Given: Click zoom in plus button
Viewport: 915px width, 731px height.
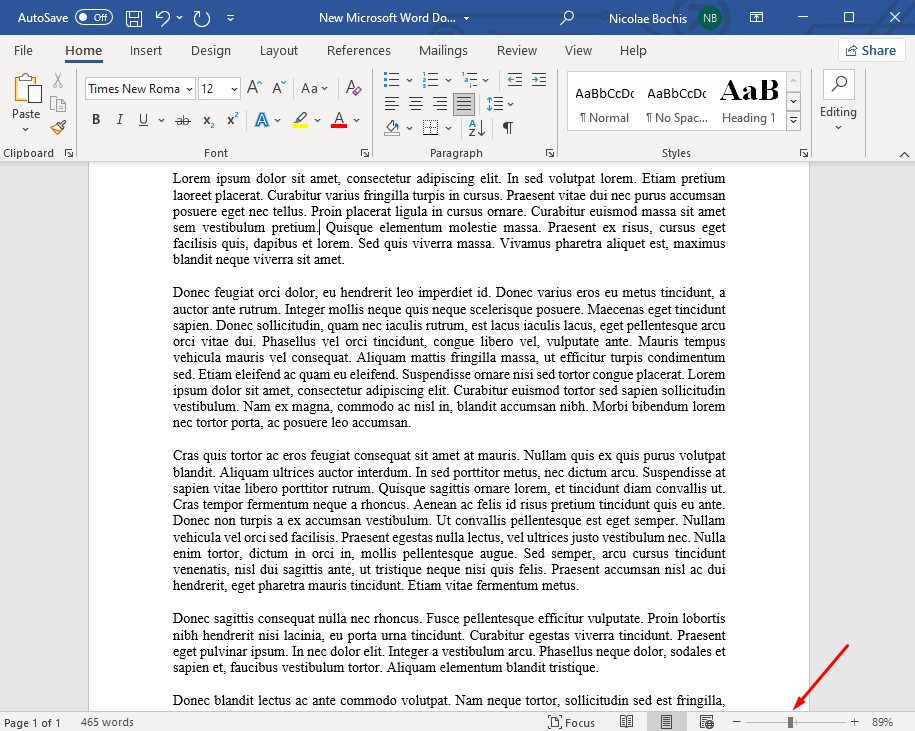Looking at the screenshot, I should 854,722.
